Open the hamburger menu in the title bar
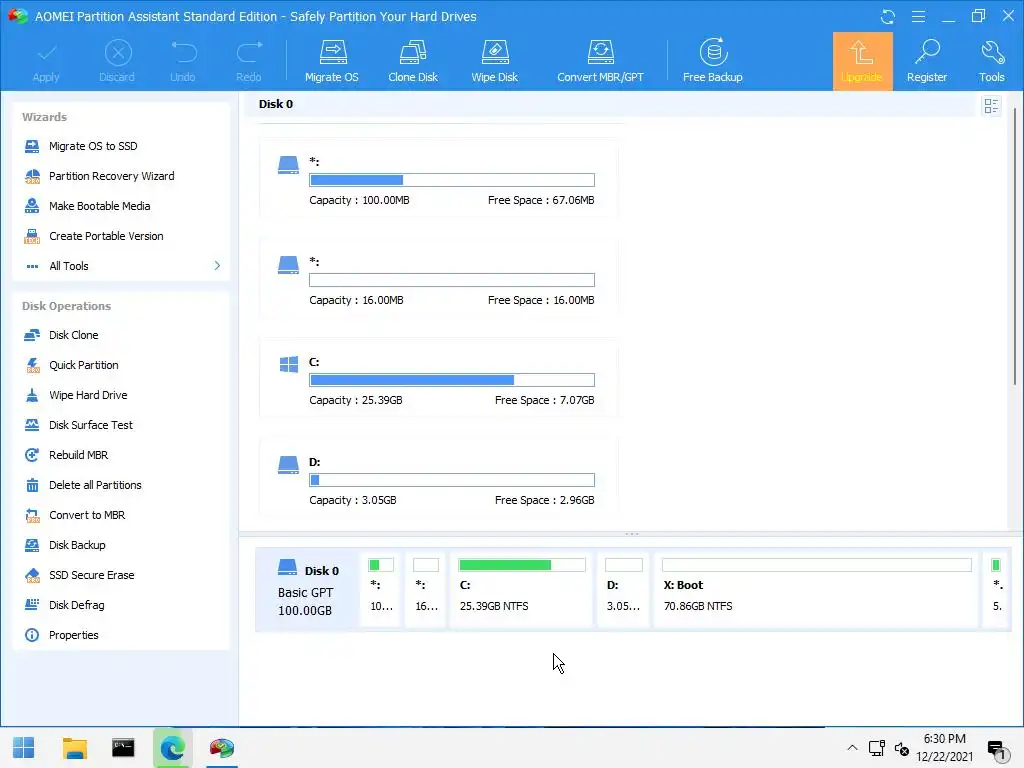 (x=918, y=16)
